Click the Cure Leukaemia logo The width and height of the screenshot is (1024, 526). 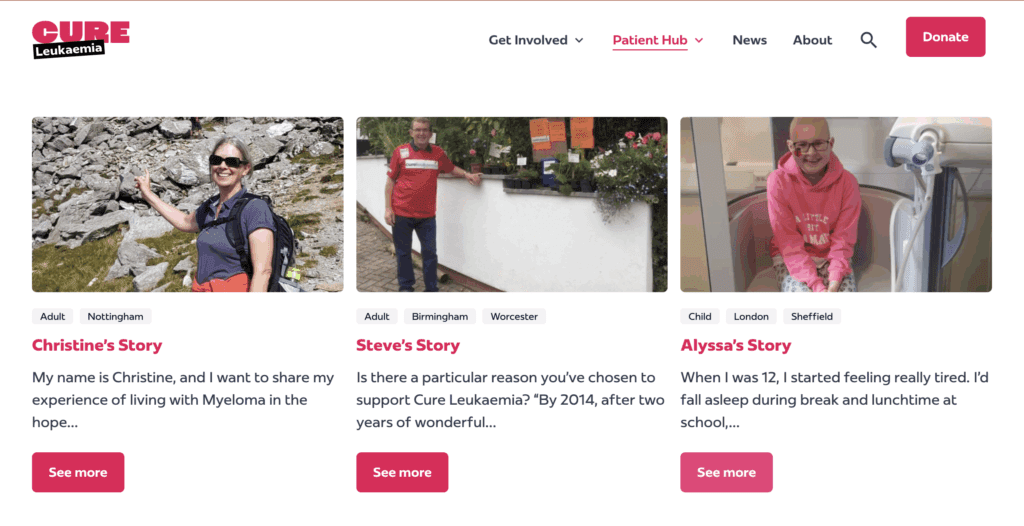point(81,39)
